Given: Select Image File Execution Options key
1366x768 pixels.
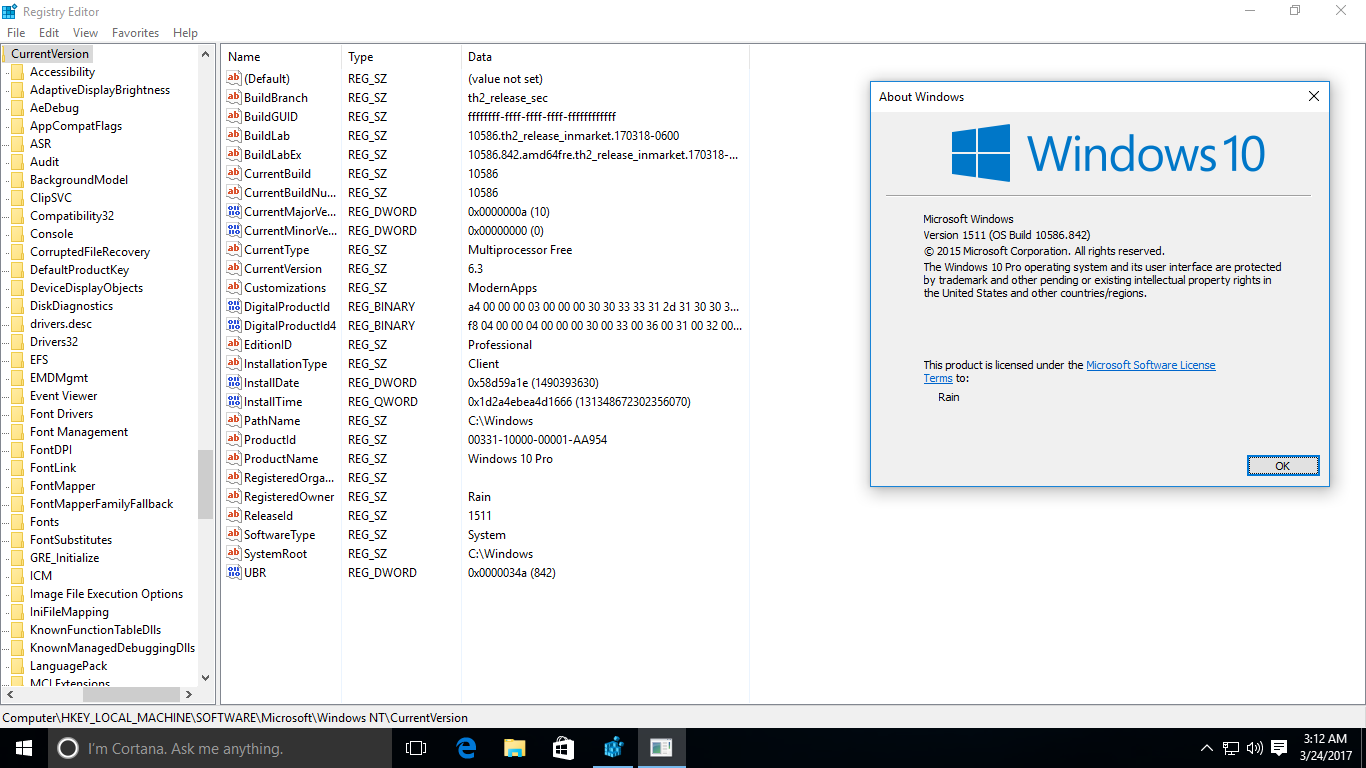Looking at the screenshot, I should (106, 594).
